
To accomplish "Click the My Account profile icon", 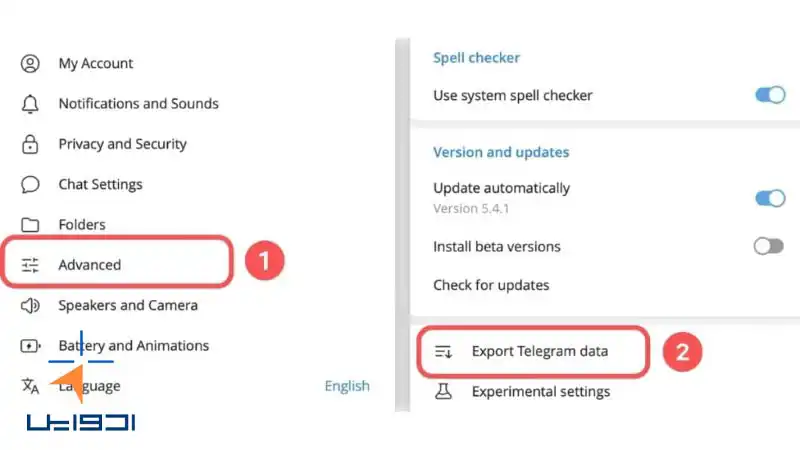I will tap(30, 64).
